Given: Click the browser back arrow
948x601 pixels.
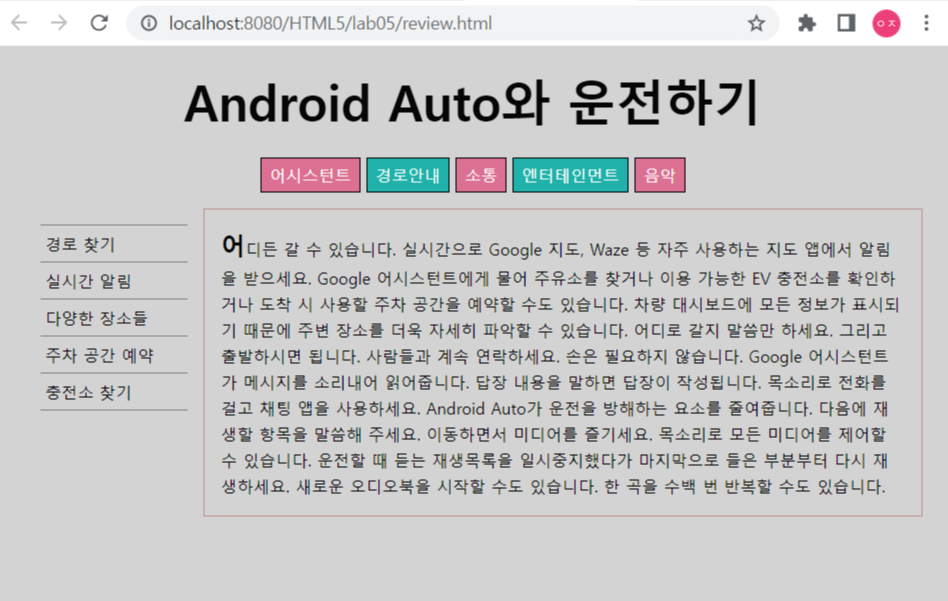Looking at the screenshot, I should click(x=19, y=23).
